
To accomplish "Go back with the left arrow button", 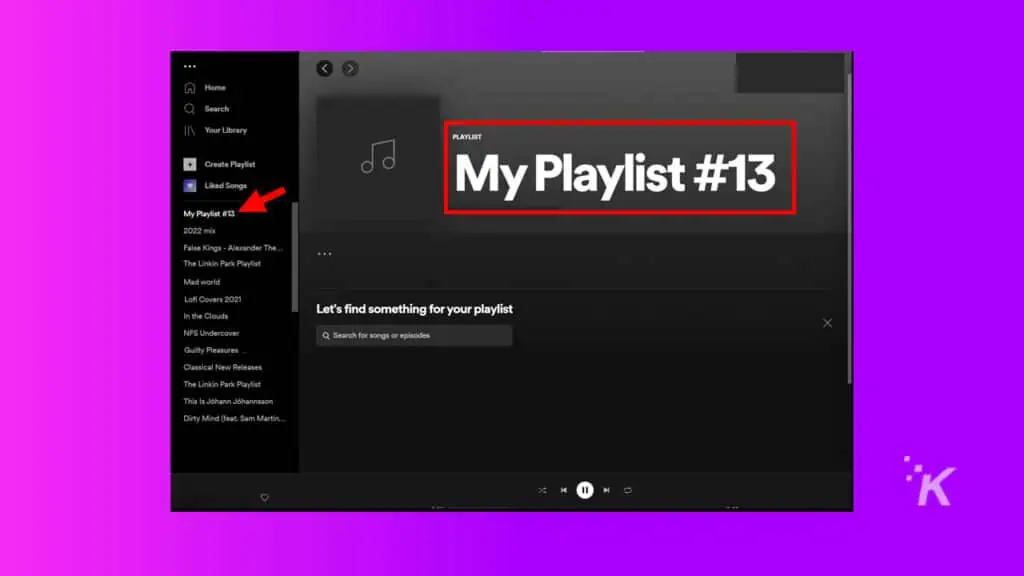I will (325, 69).
